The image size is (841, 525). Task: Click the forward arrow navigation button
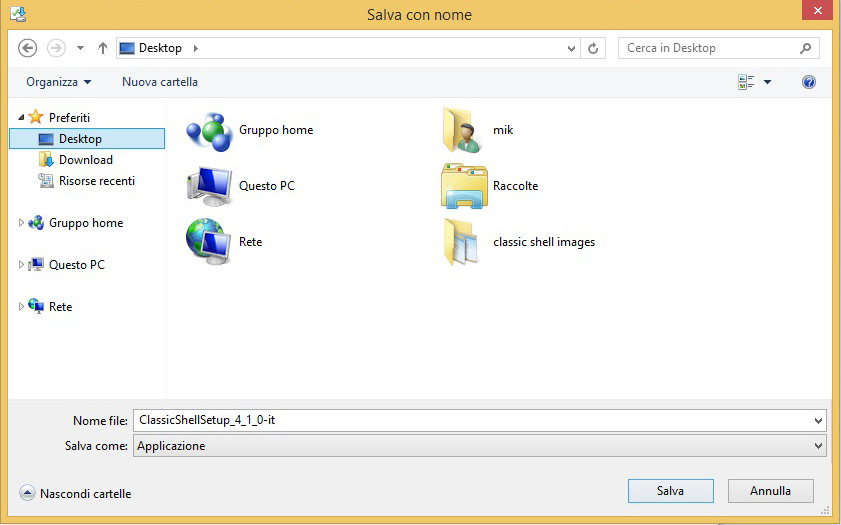click(x=56, y=48)
